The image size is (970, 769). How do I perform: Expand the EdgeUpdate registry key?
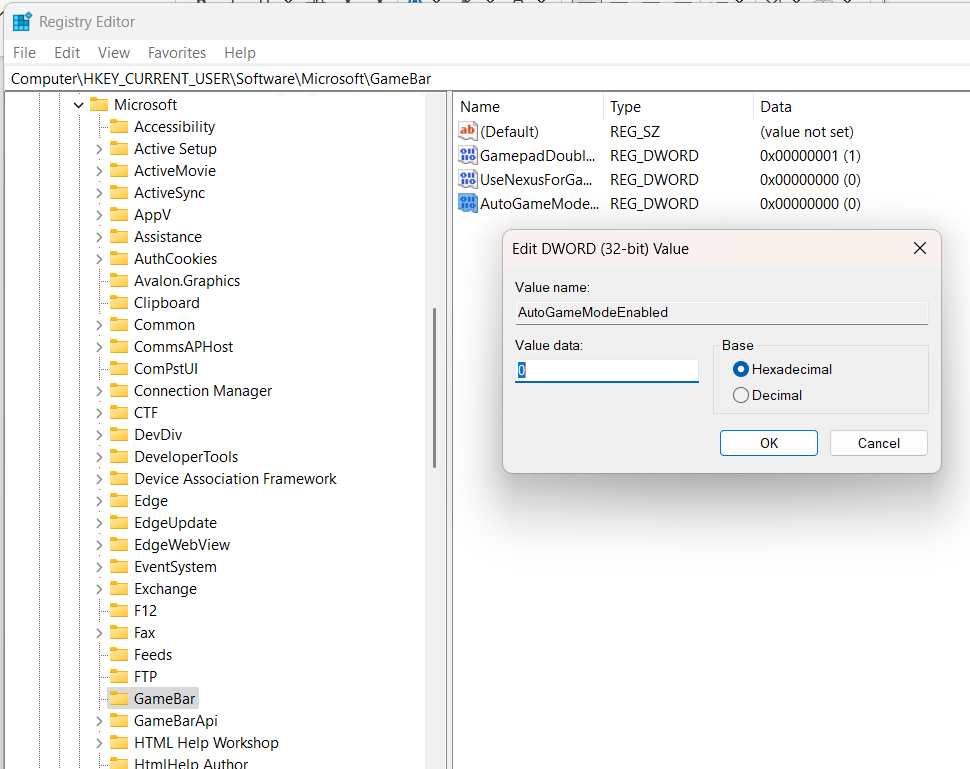(x=99, y=523)
